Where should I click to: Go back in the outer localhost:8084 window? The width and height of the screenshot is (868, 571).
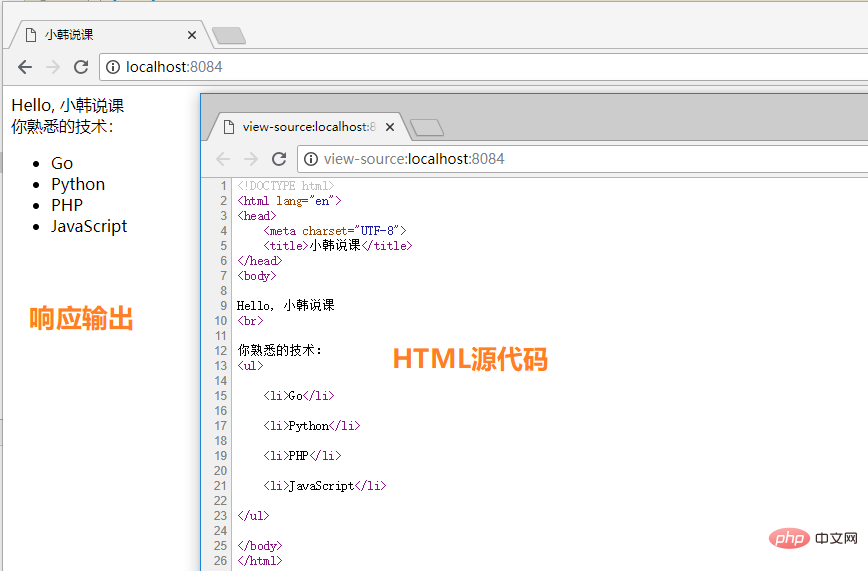[x=25, y=67]
